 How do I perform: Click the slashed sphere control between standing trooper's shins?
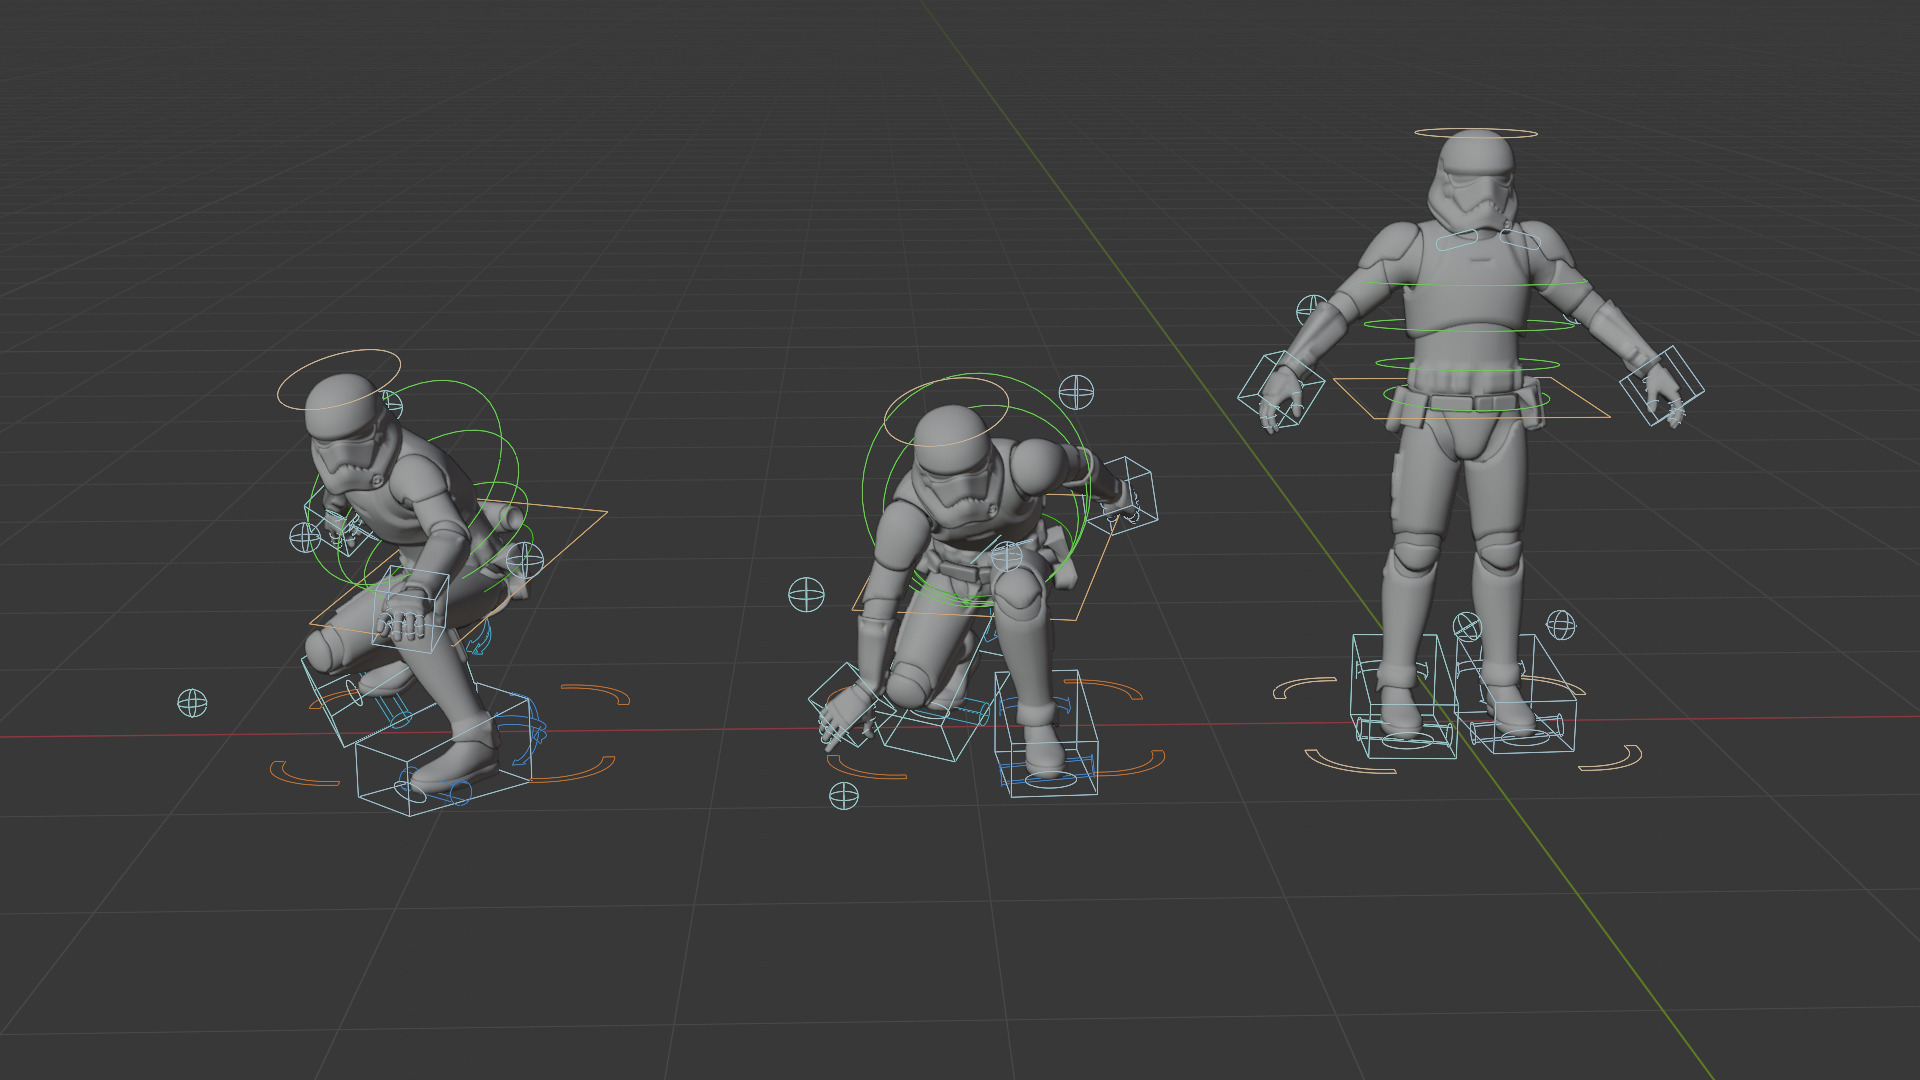point(1466,627)
